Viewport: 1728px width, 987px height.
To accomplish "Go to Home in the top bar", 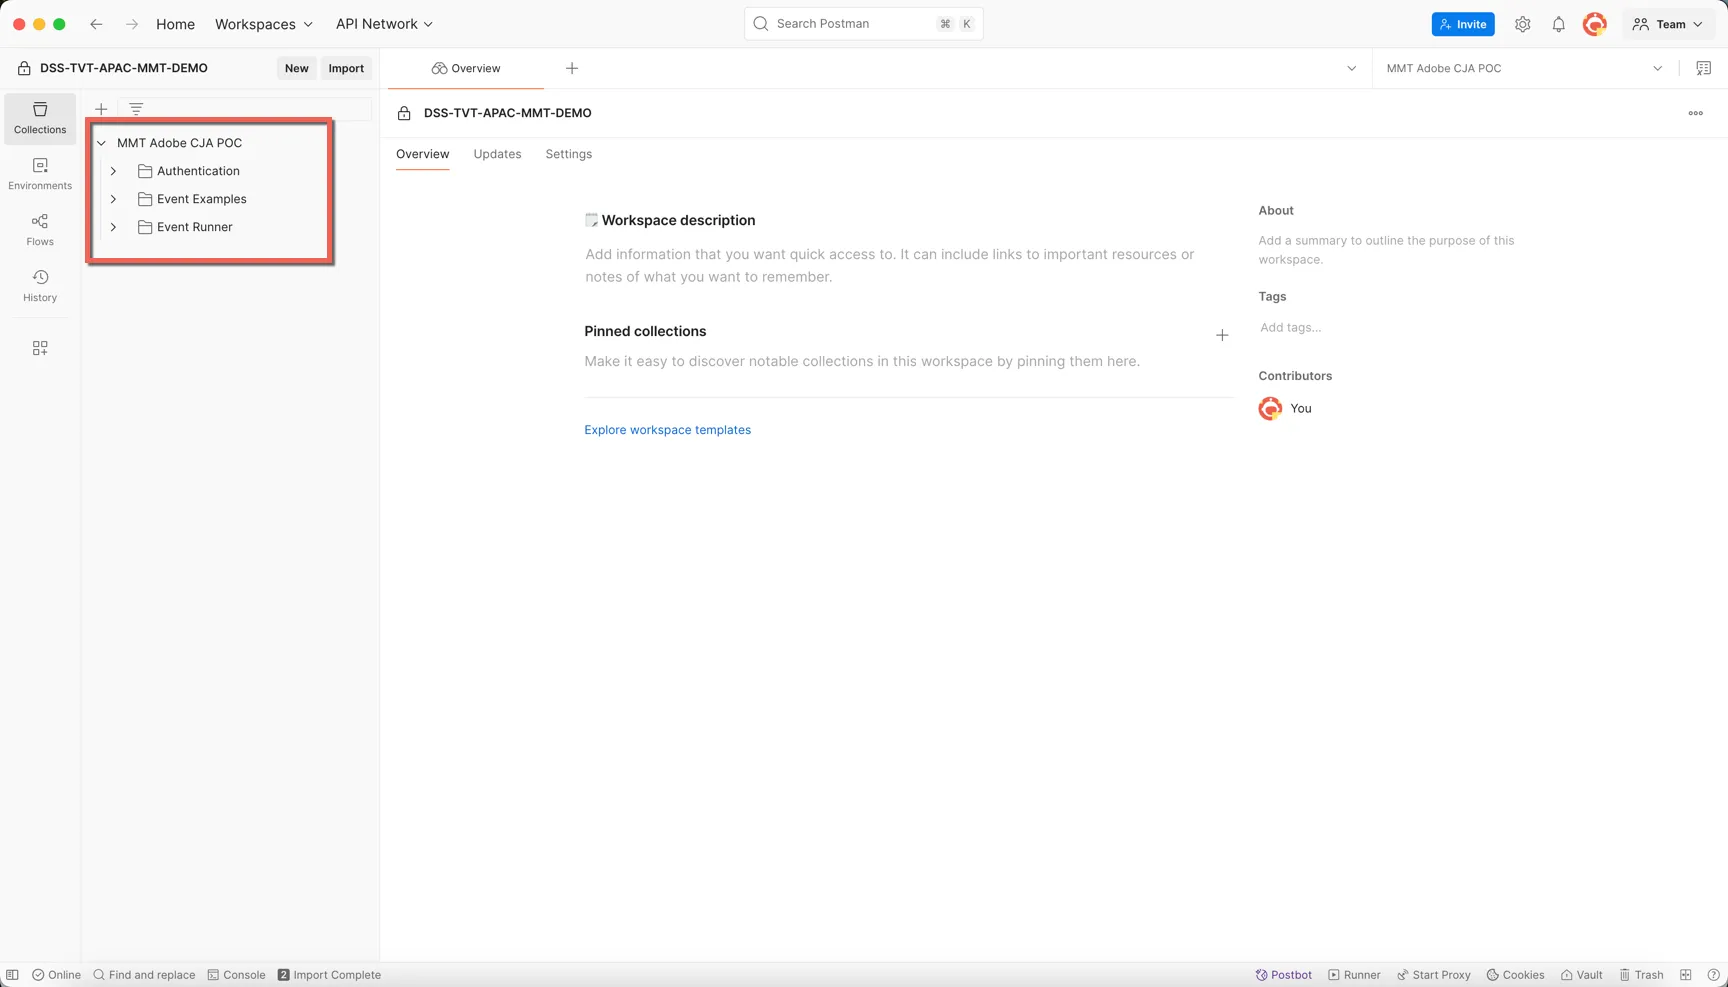I will (175, 24).
